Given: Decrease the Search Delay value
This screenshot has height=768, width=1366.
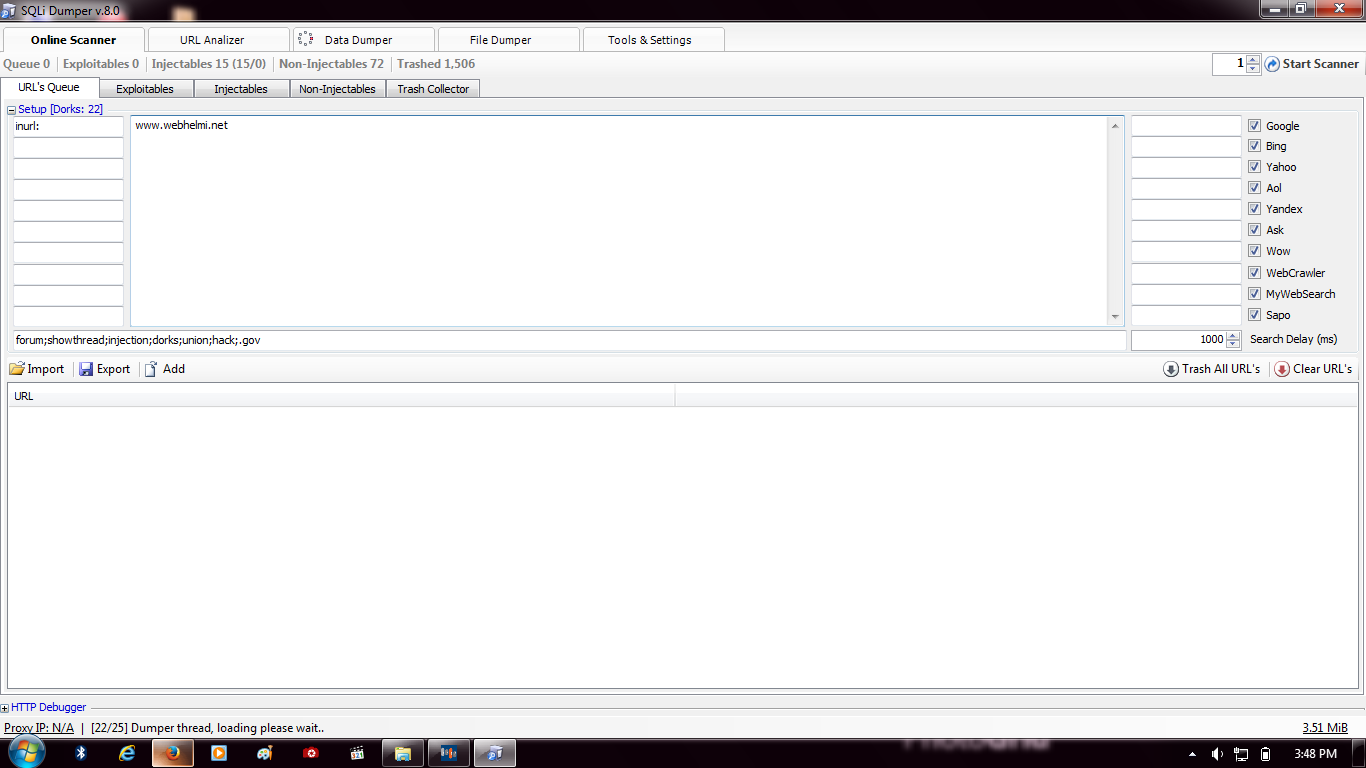Looking at the screenshot, I should 1233,345.
